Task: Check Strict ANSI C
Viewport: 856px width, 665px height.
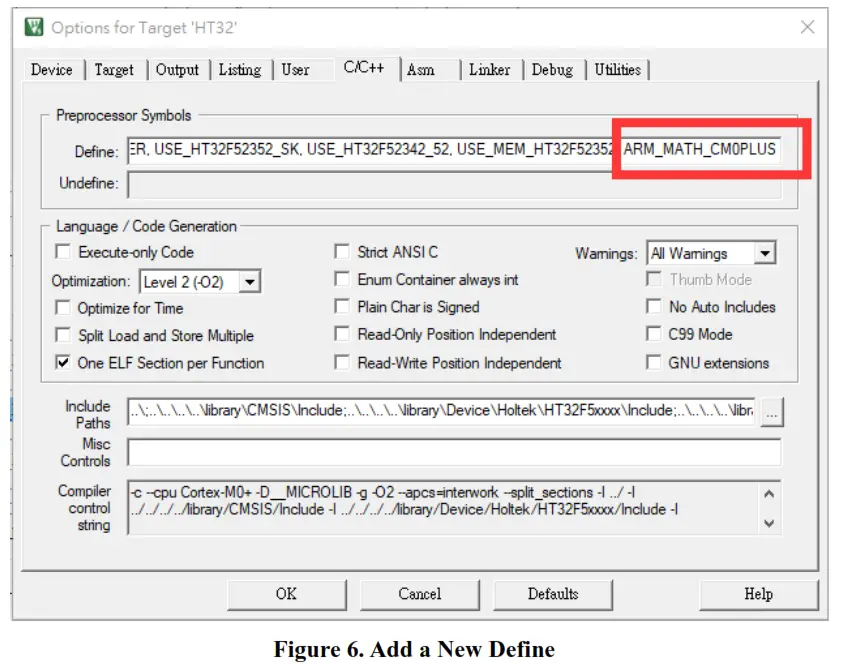Action: pyautogui.click(x=341, y=253)
